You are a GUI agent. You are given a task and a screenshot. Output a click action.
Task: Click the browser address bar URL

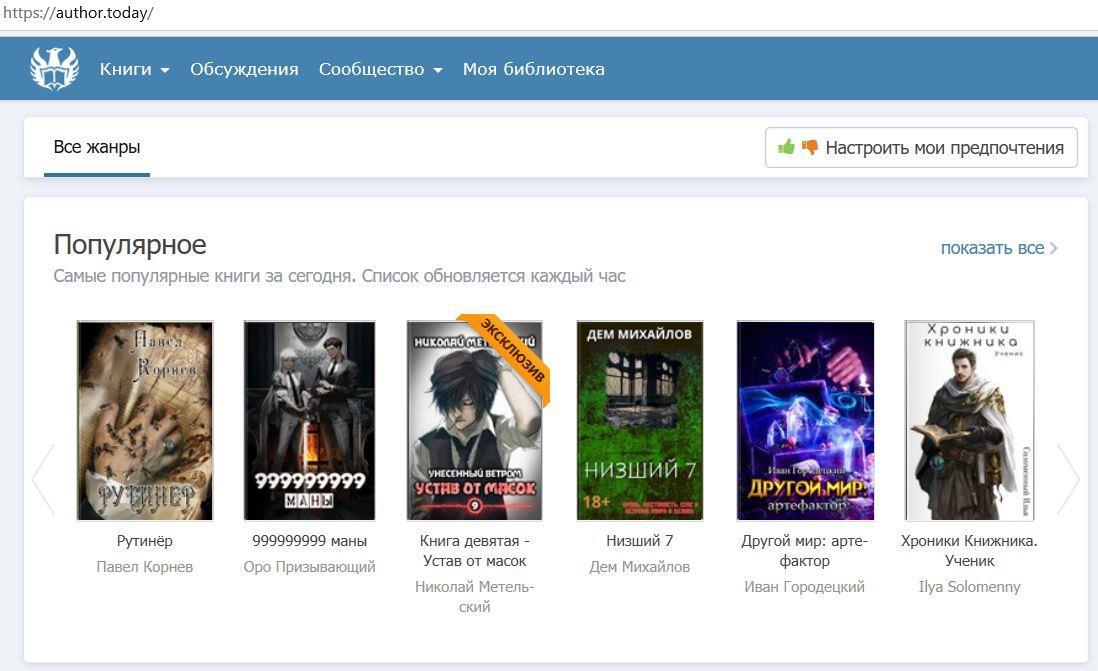(78, 14)
